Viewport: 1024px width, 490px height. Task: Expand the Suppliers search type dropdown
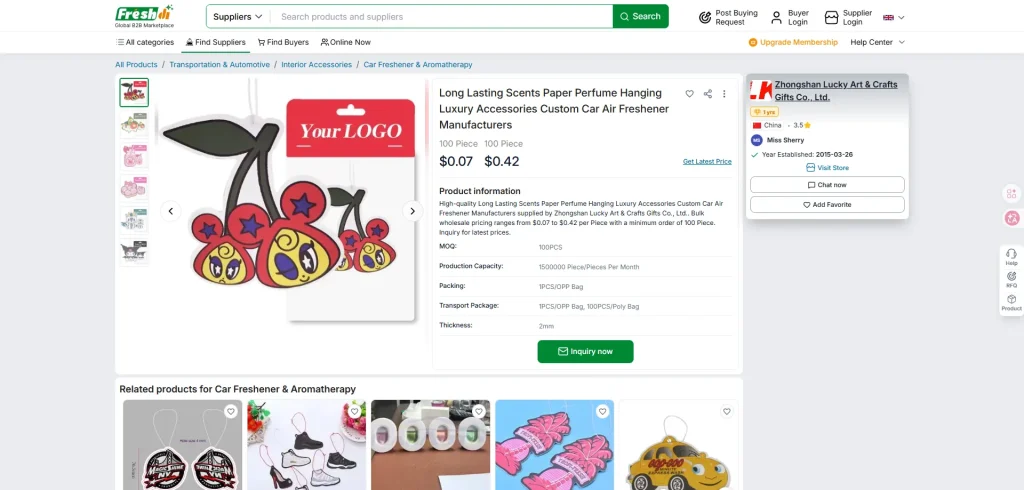point(238,16)
